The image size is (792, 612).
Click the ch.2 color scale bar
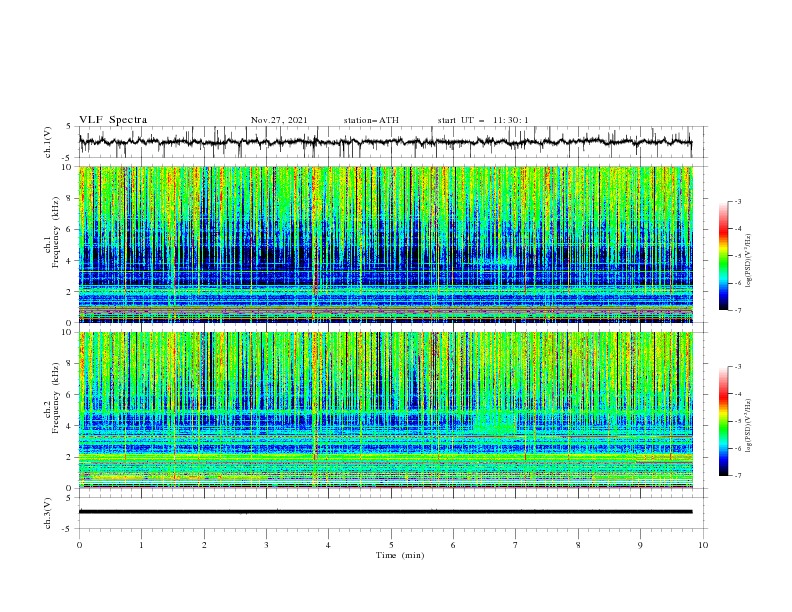coord(724,421)
